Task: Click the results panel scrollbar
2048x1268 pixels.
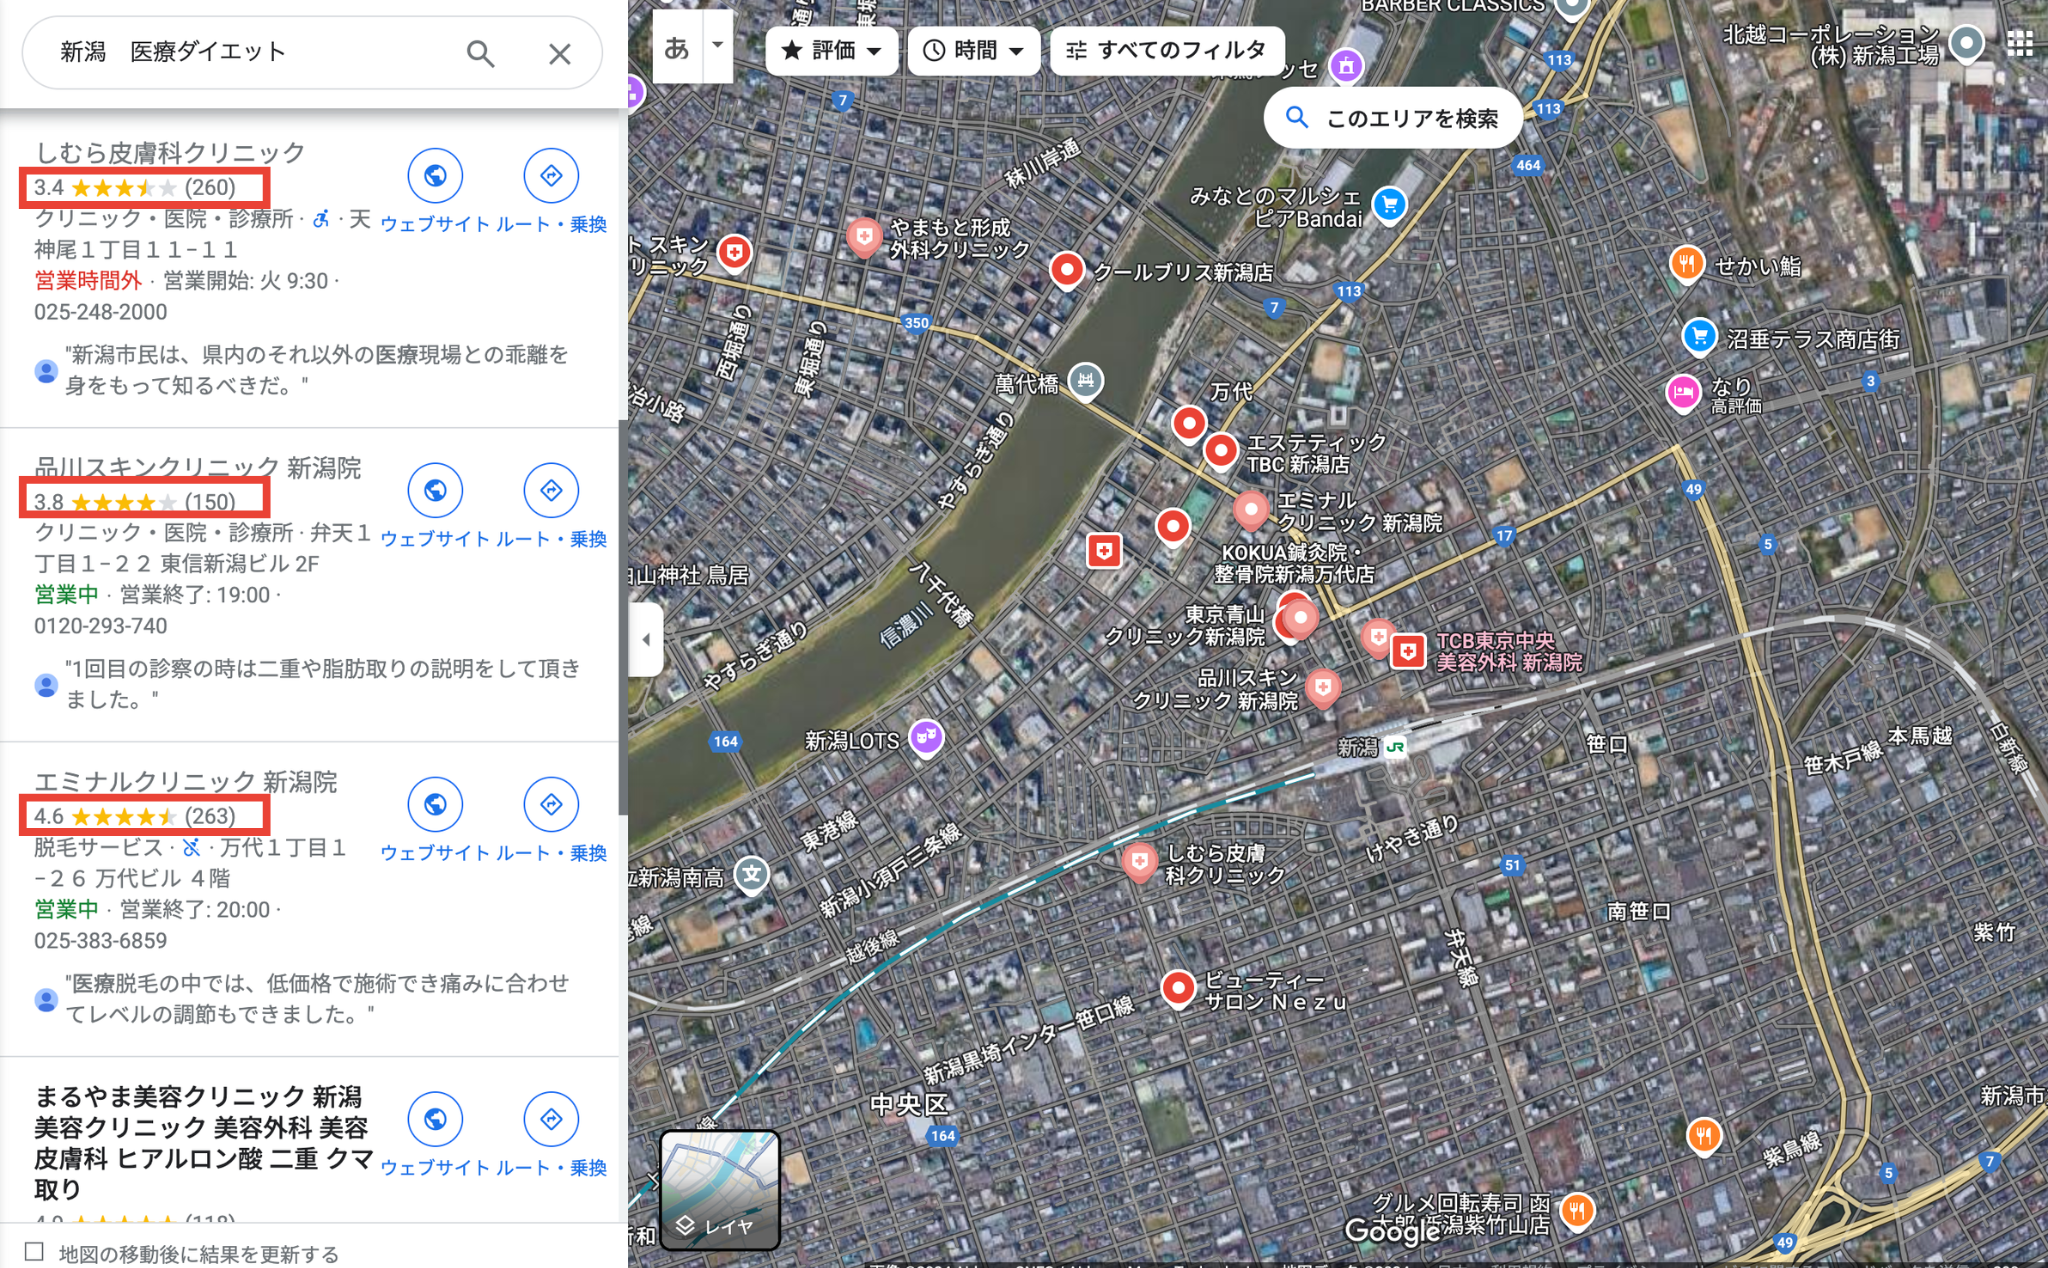Action: click(x=623, y=615)
